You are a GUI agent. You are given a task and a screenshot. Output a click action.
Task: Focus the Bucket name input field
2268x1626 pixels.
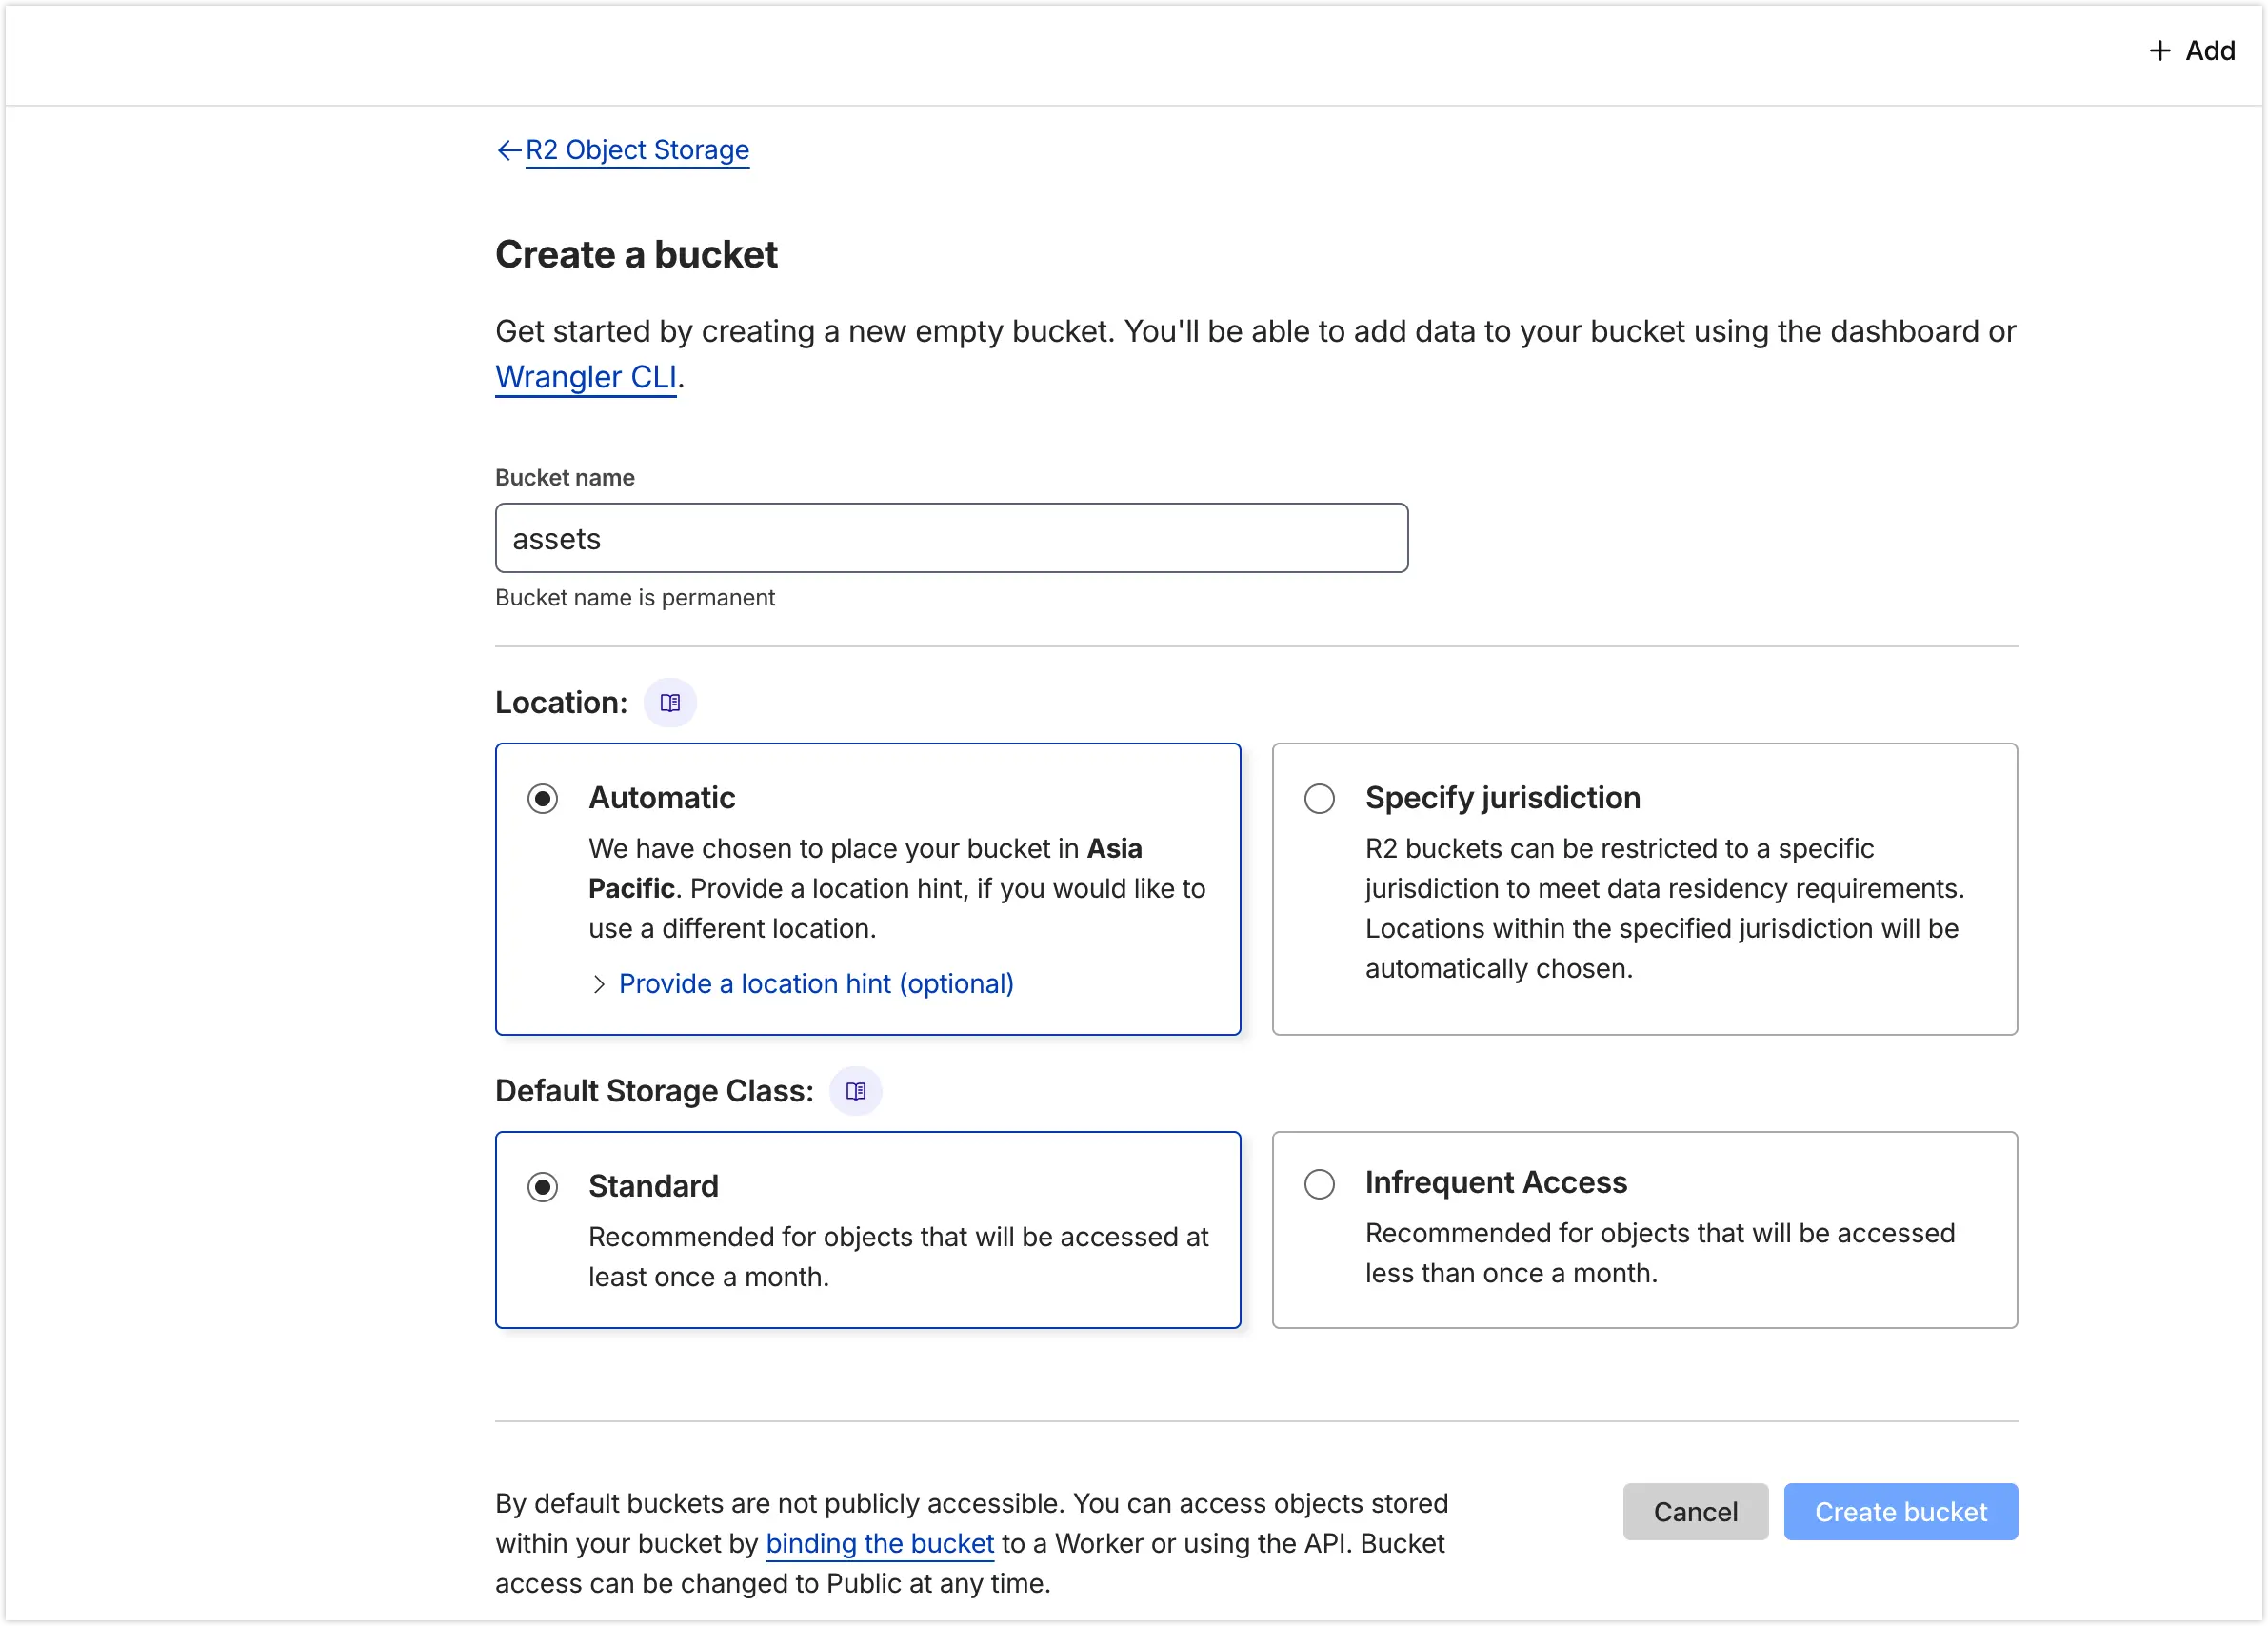951,539
